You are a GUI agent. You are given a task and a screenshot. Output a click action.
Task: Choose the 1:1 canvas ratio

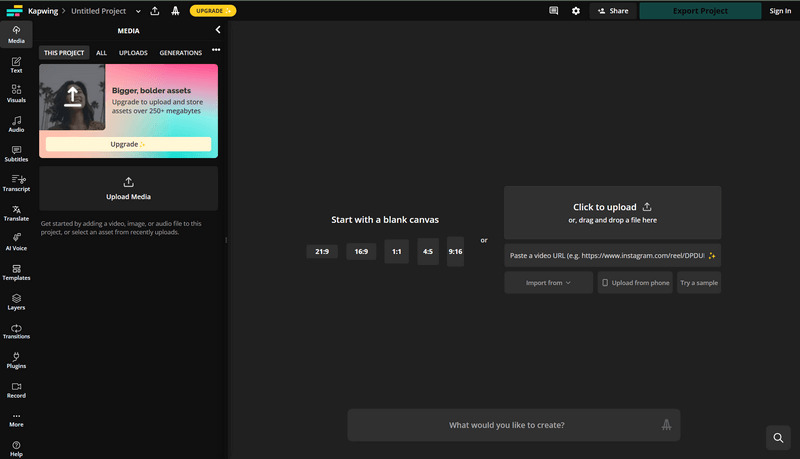pyautogui.click(x=396, y=252)
